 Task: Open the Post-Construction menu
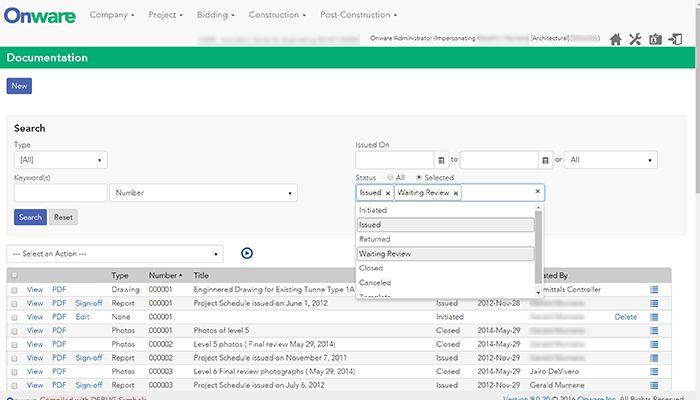(x=358, y=15)
